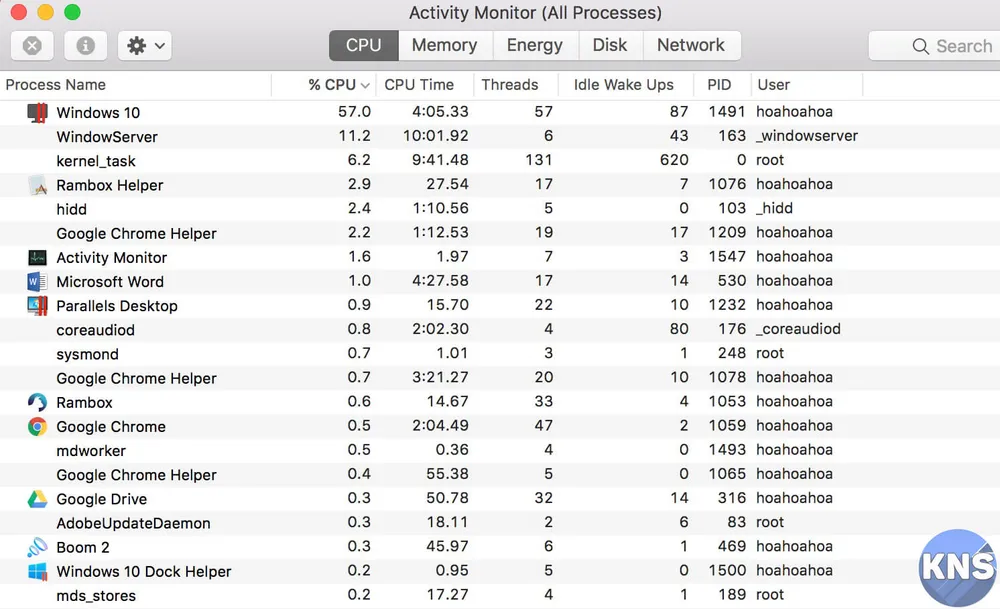Select Google Chrome Helper with PID 1065
This screenshot has width=1000, height=609.
[x=500, y=475]
